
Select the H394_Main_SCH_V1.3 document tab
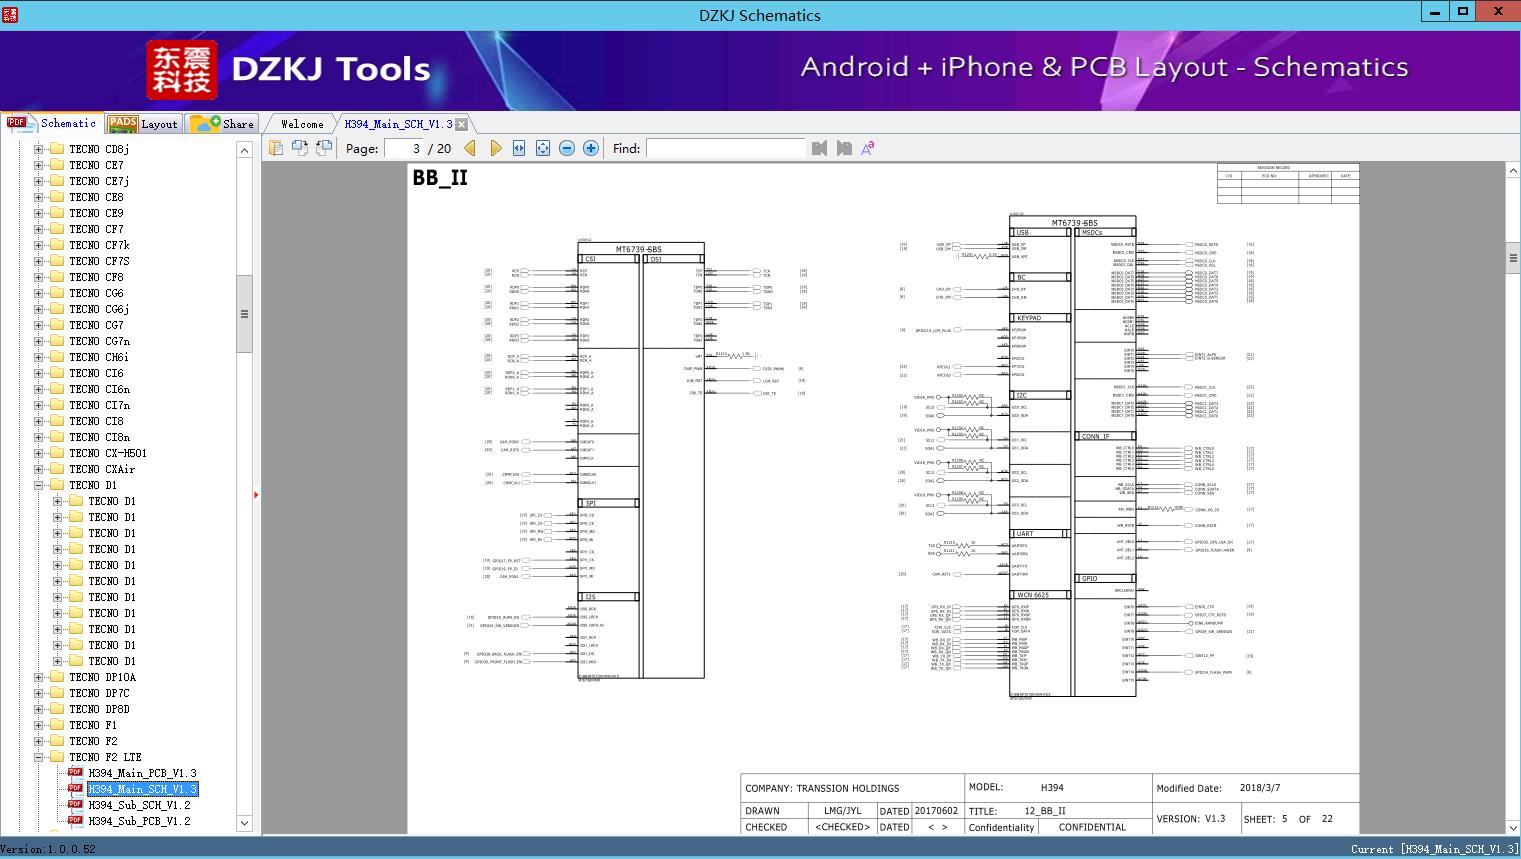point(398,124)
